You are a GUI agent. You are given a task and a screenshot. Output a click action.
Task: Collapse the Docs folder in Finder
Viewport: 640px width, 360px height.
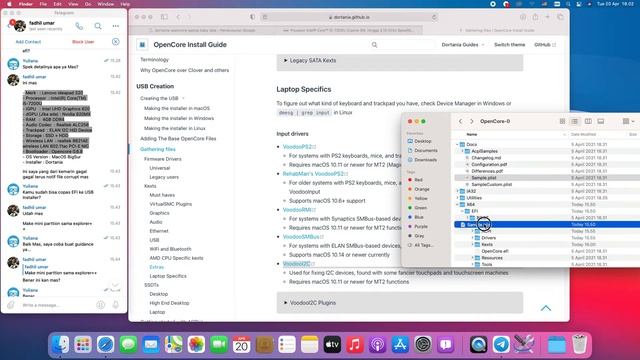coord(457,144)
